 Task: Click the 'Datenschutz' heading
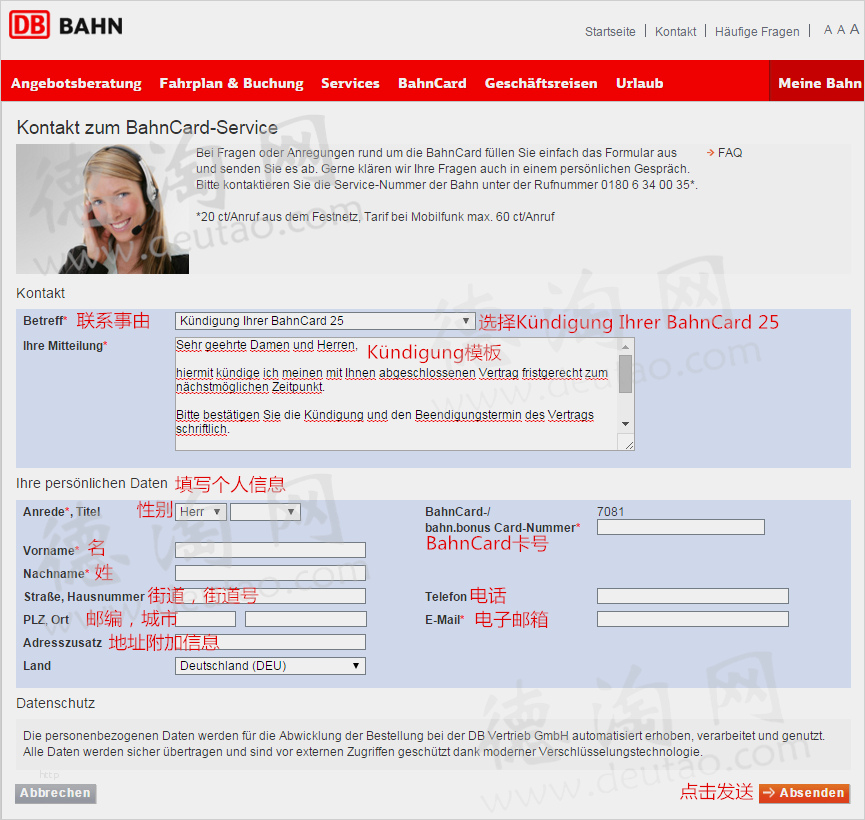[56, 704]
